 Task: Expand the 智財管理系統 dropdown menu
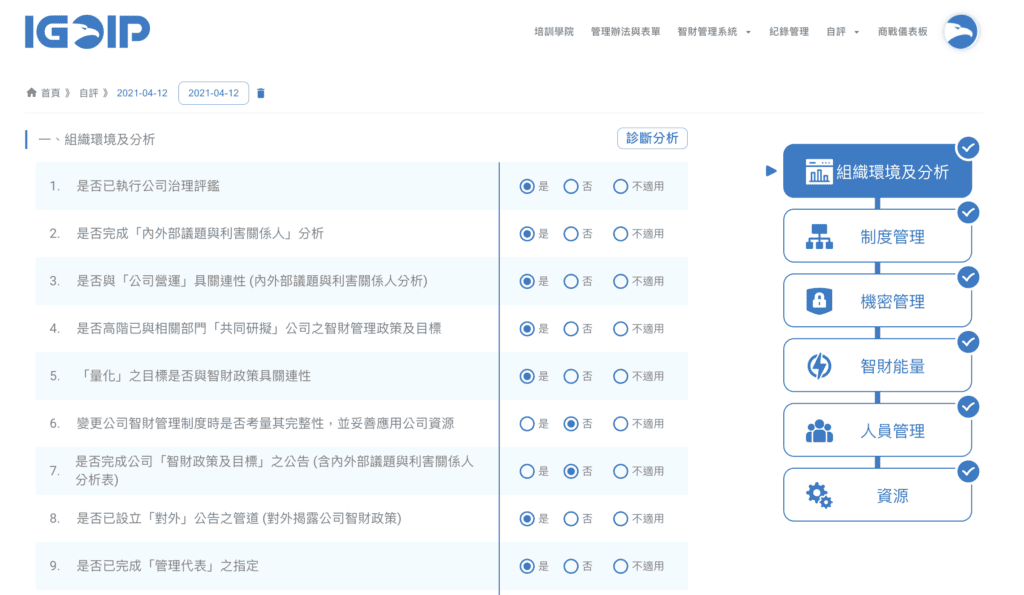coord(714,32)
